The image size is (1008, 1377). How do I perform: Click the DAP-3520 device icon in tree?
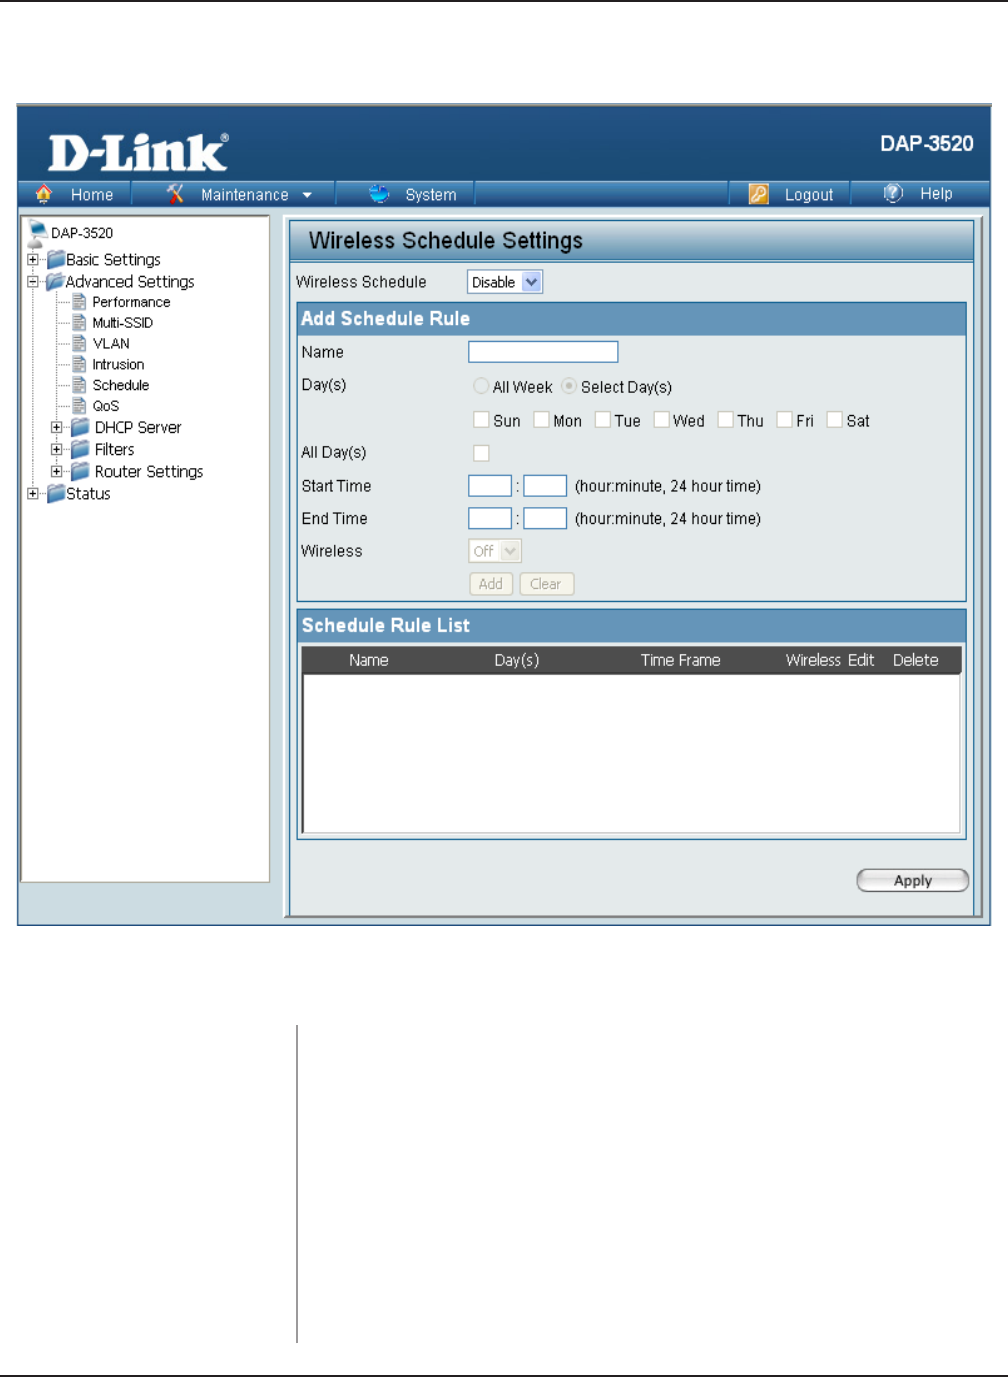tap(37, 234)
